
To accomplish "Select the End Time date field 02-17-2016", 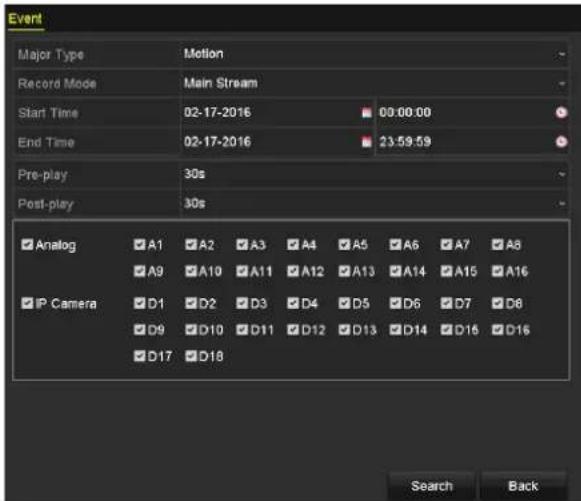I will pyautogui.click(x=277, y=142).
